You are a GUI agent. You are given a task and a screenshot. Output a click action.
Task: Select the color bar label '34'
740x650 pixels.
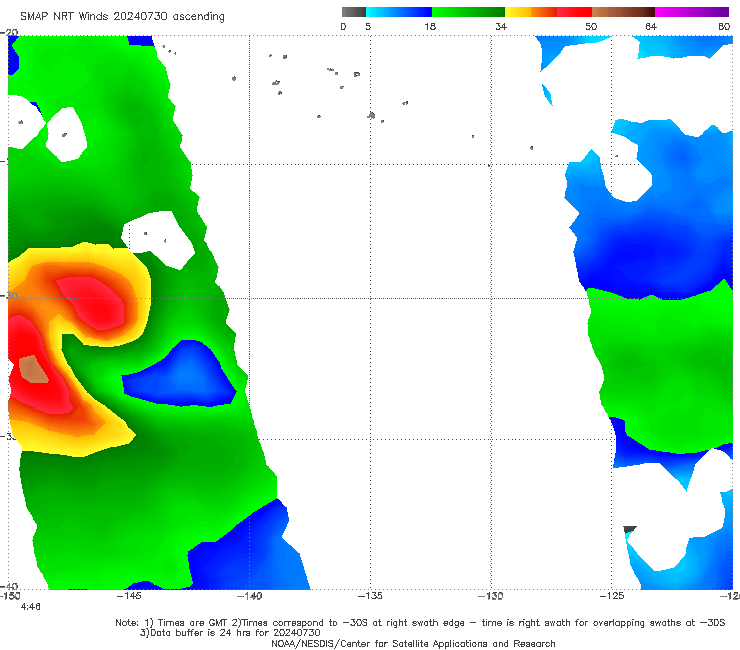[x=501, y=26]
